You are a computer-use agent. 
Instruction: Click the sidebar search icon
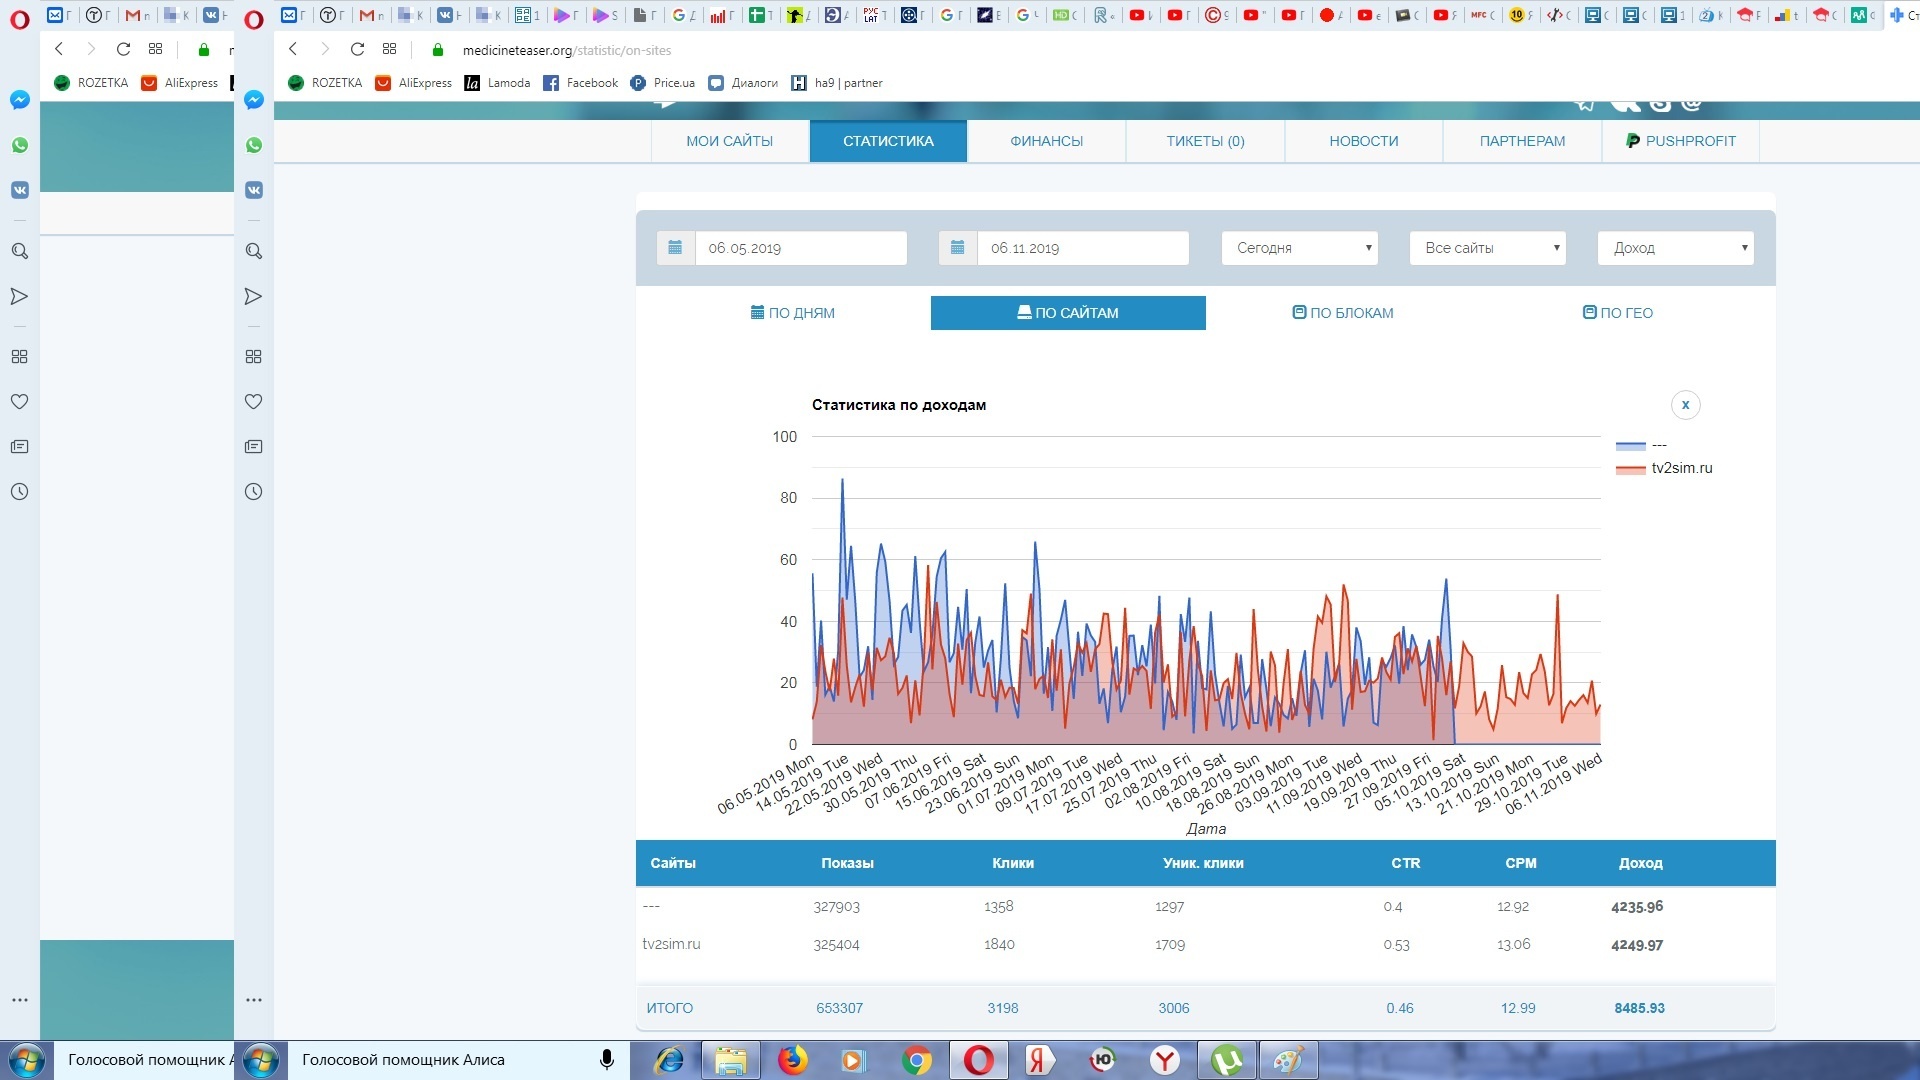pyautogui.click(x=254, y=251)
